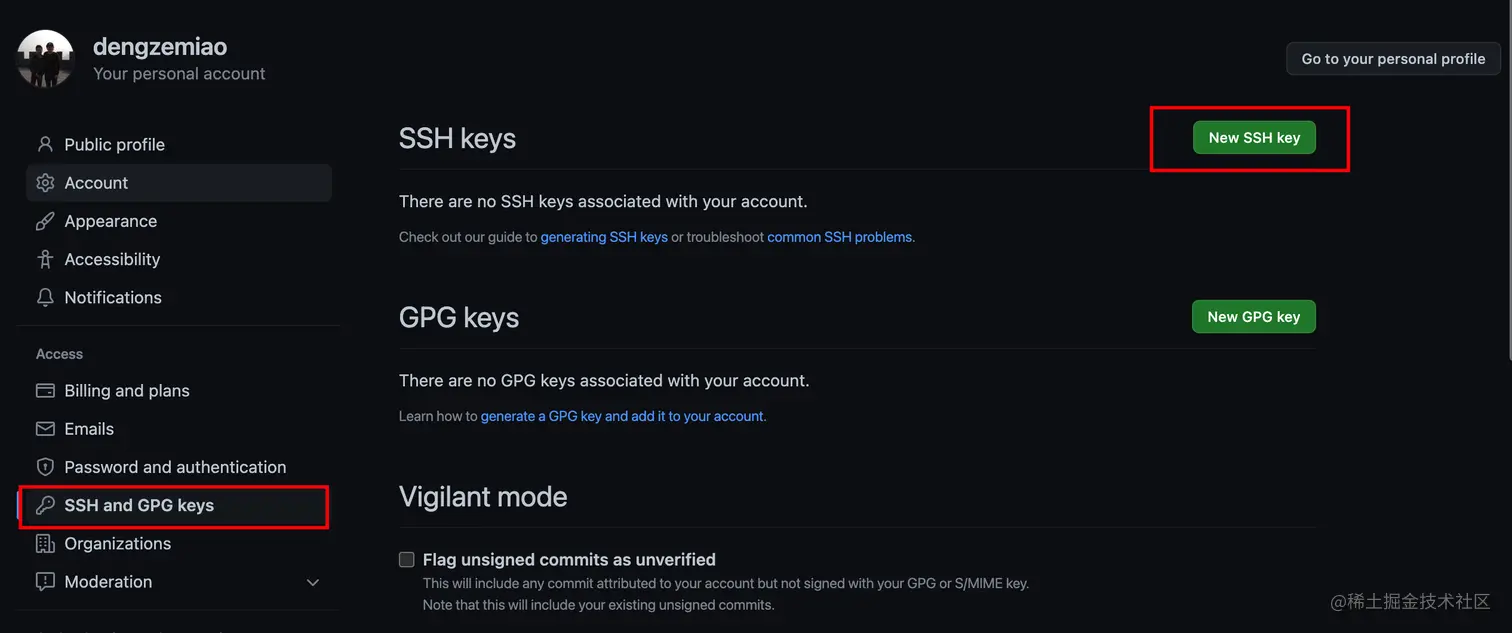Open the generate a GPG key link
Screen dimensions: 1512x633
pos(622,416)
